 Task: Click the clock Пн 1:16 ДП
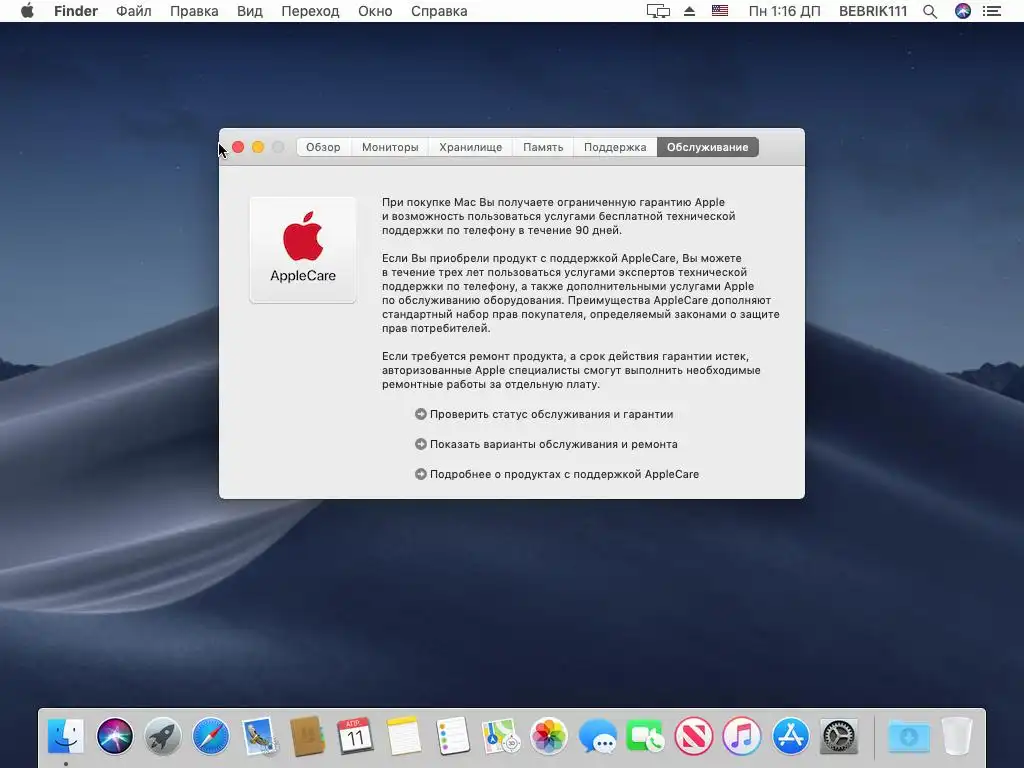pyautogui.click(x=784, y=11)
